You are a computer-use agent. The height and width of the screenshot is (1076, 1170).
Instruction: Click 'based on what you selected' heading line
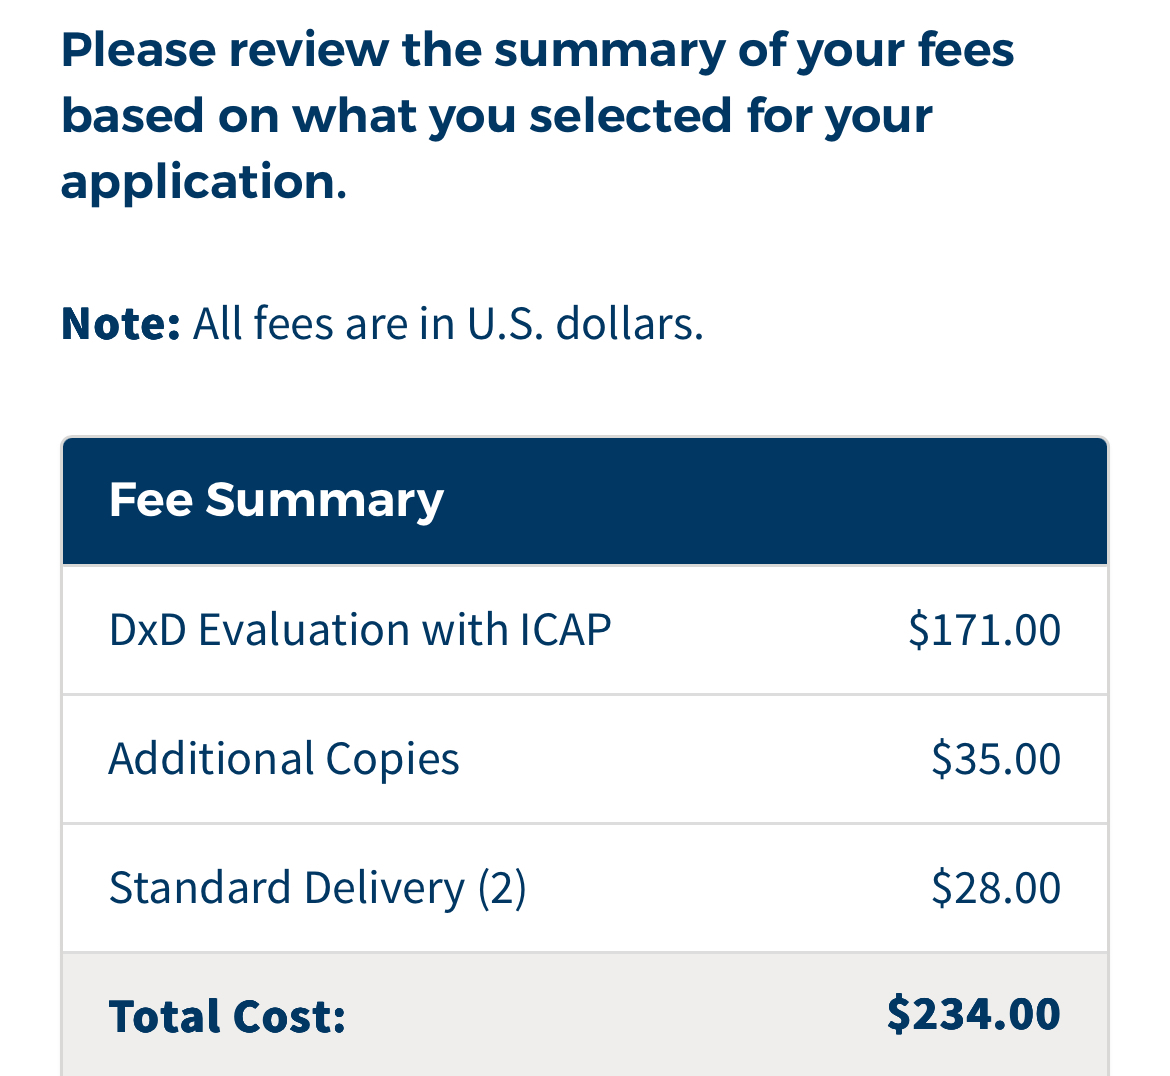click(496, 117)
